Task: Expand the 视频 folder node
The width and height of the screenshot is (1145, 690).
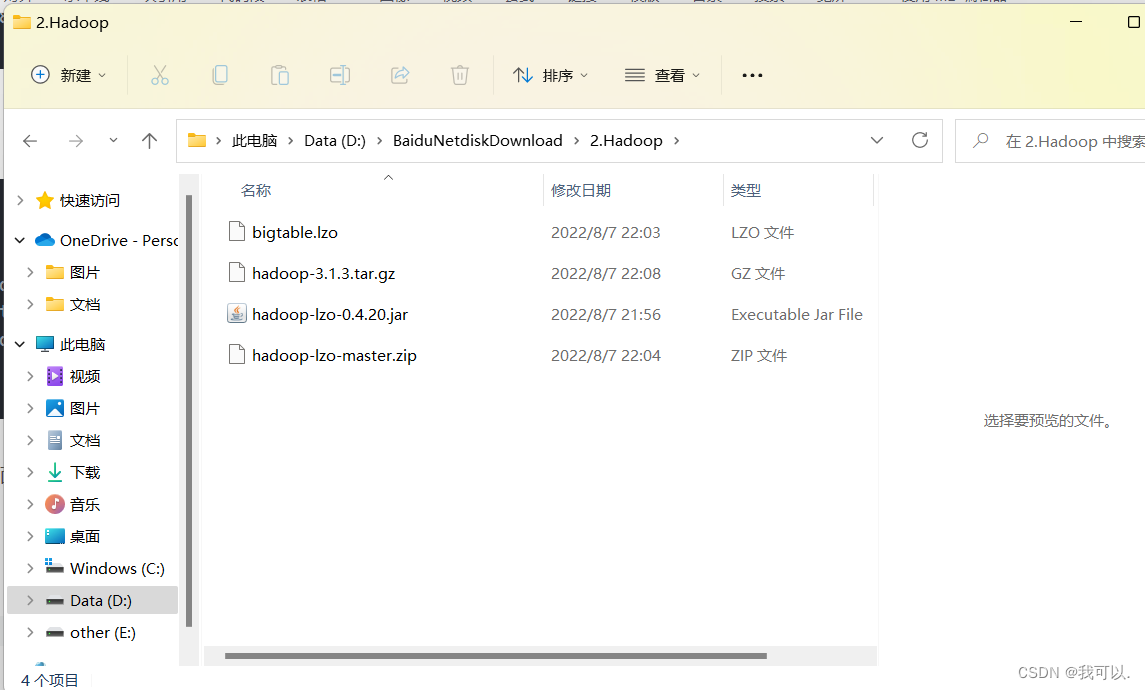Action: click(x=30, y=376)
